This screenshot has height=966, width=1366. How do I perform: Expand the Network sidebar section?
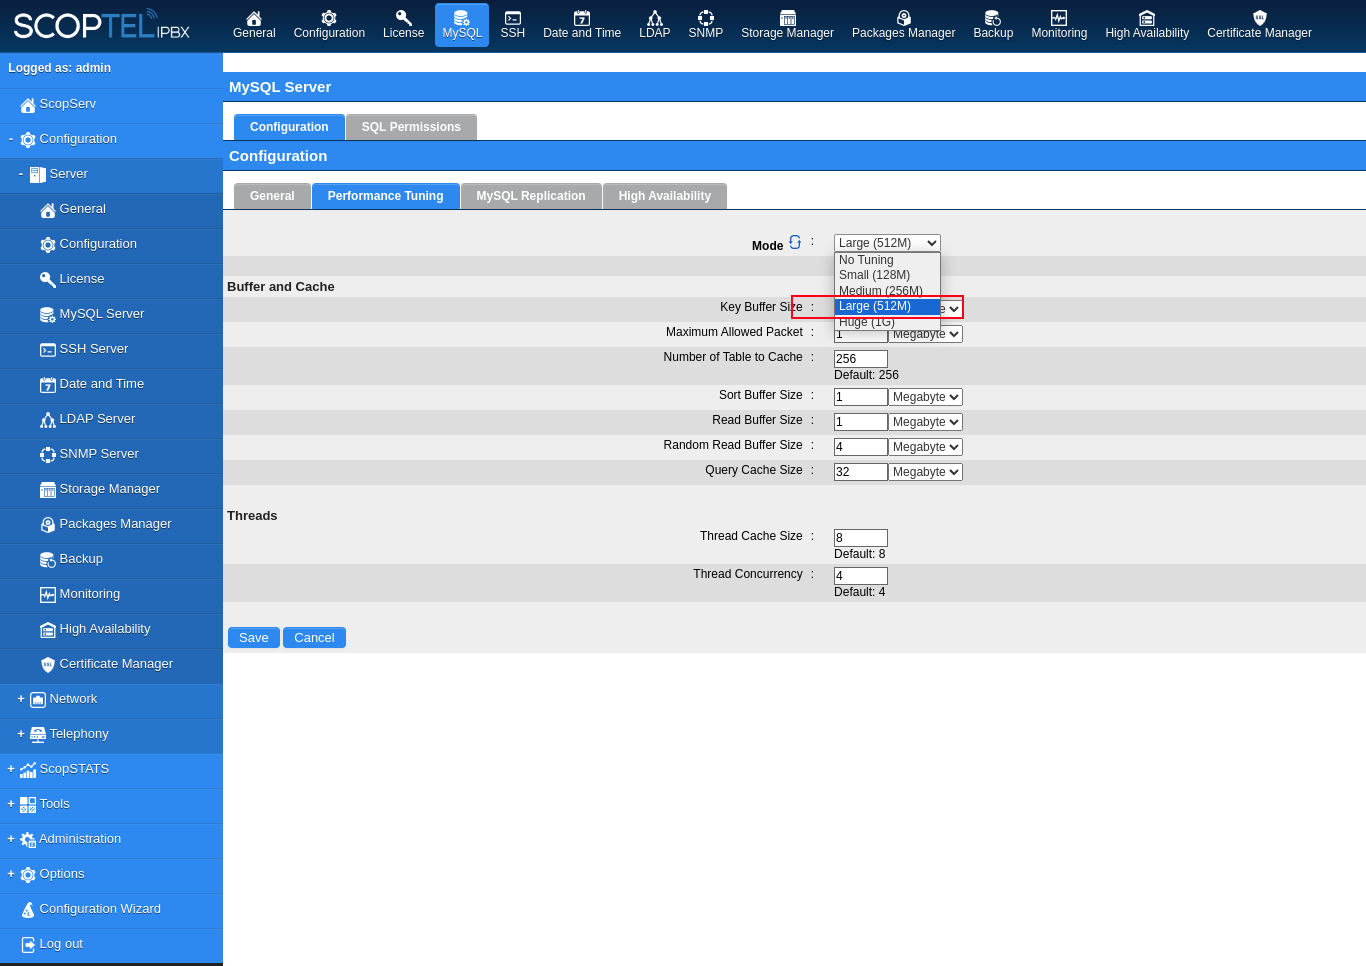point(21,699)
